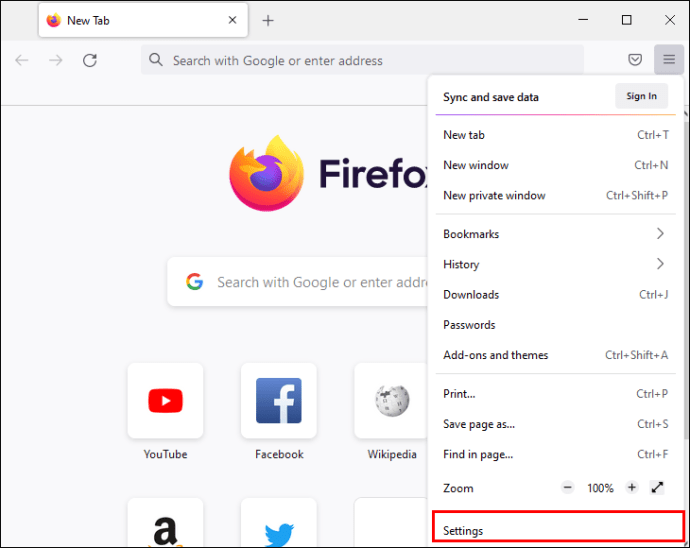Open Add-ons and themes
Screen dimensions: 690x548
[x=555, y=355]
